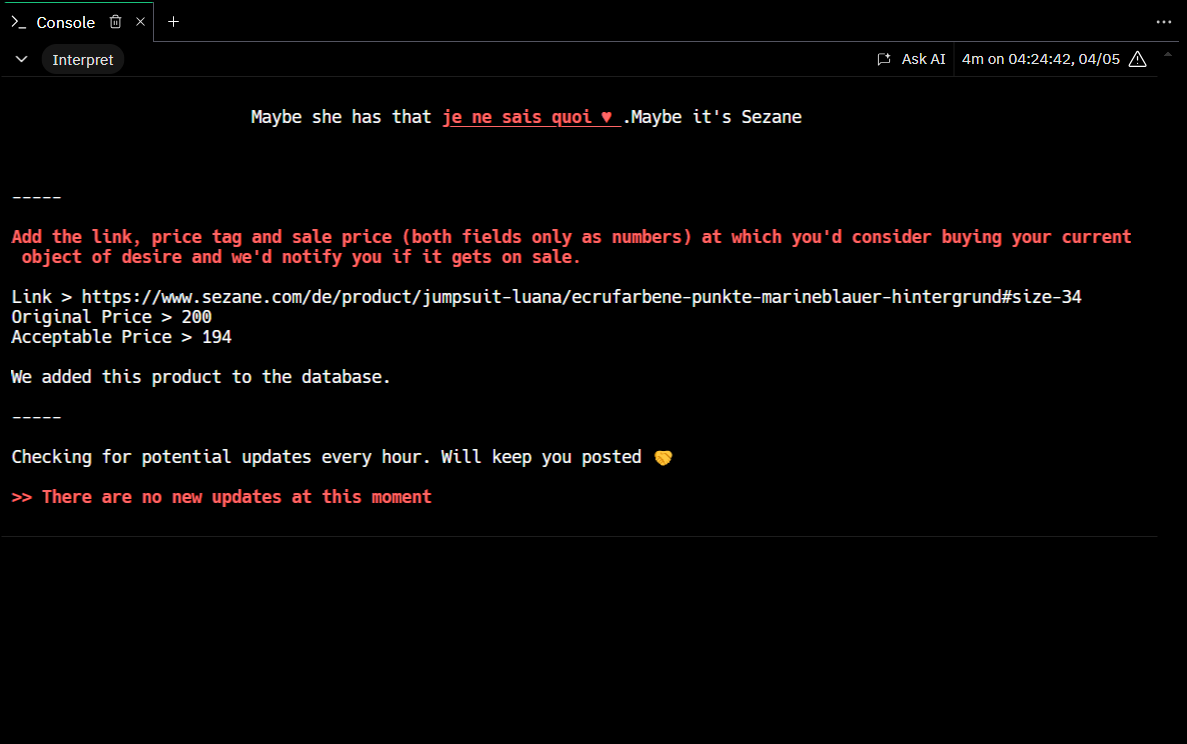Click the Ask AI label
Image resolution: width=1187 pixels, height=744 pixels.
[x=923, y=59]
